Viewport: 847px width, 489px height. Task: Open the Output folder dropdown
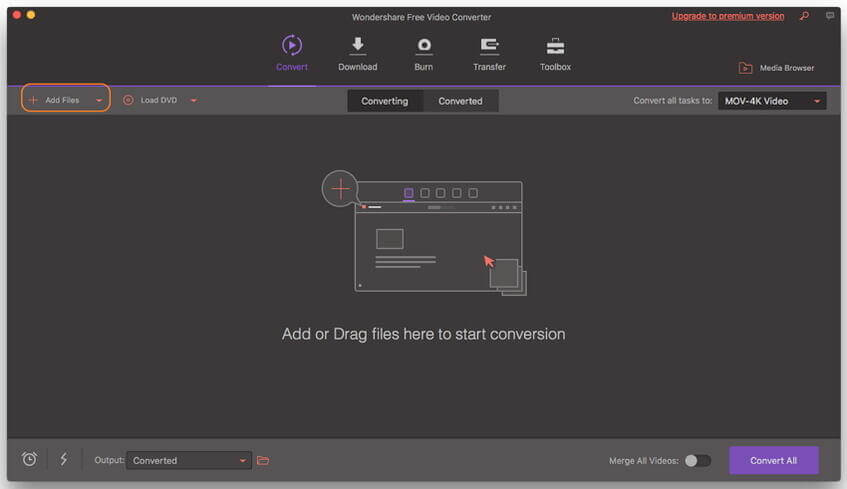pyautogui.click(x=189, y=460)
